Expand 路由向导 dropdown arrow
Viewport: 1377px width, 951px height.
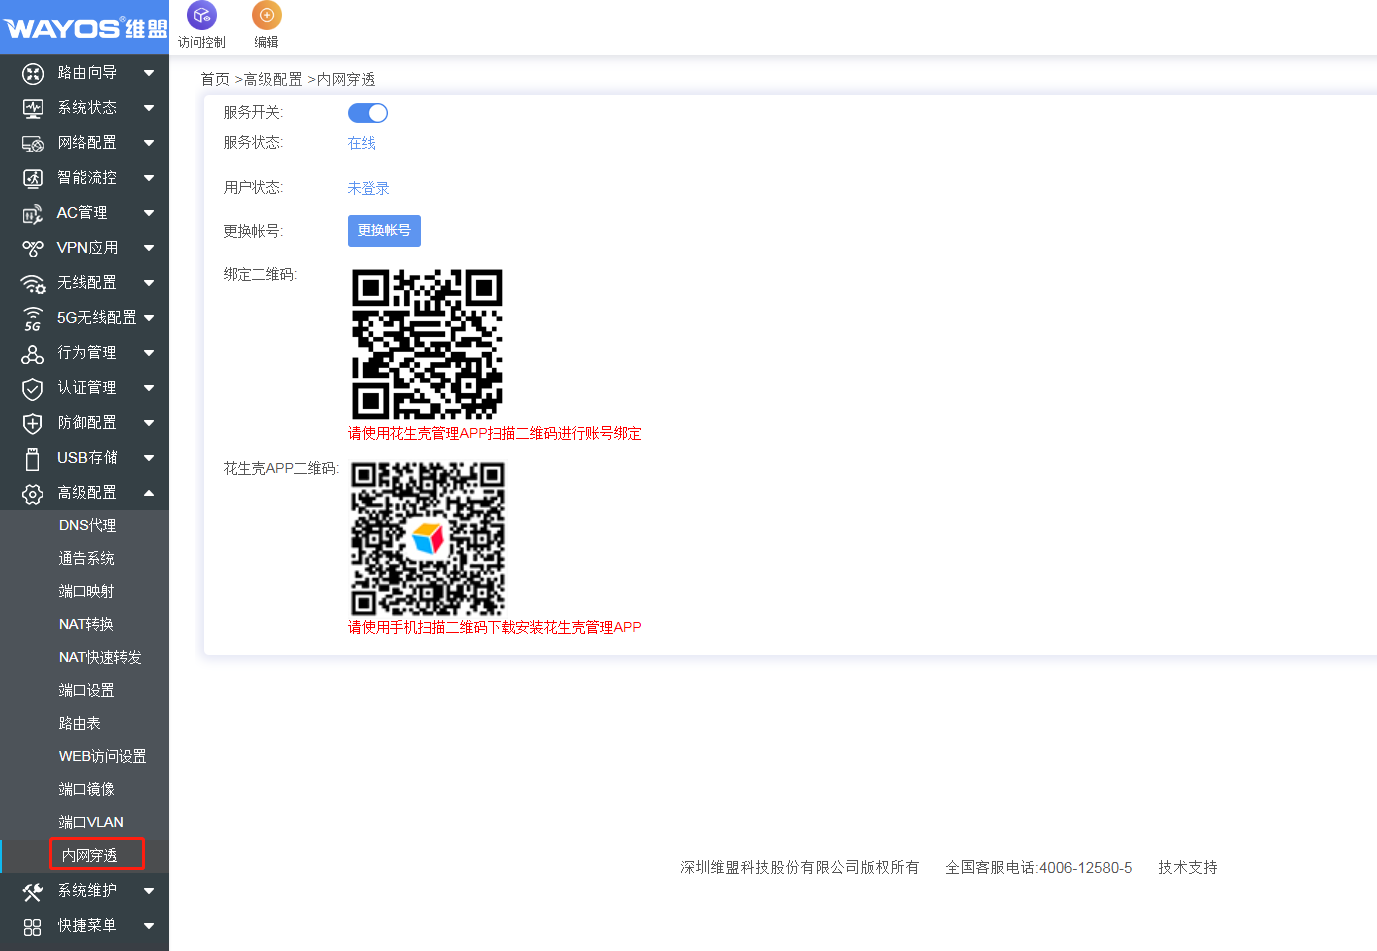point(149,73)
